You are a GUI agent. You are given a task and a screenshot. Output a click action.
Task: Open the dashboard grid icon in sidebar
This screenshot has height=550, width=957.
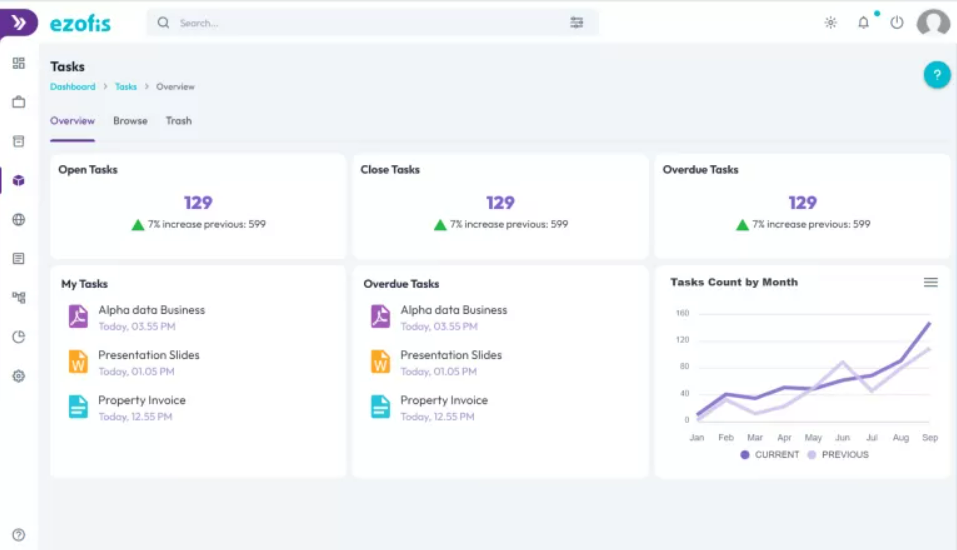pos(18,63)
